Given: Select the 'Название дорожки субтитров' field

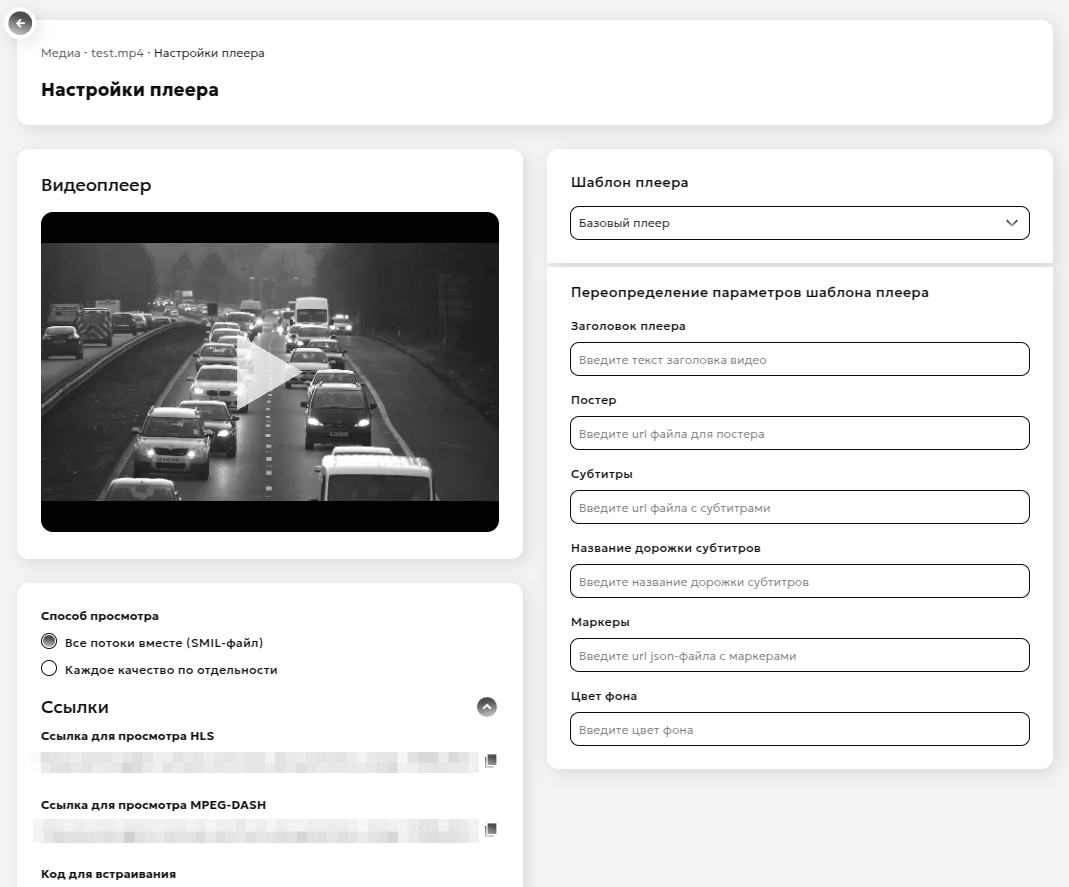Looking at the screenshot, I should 799,581.
